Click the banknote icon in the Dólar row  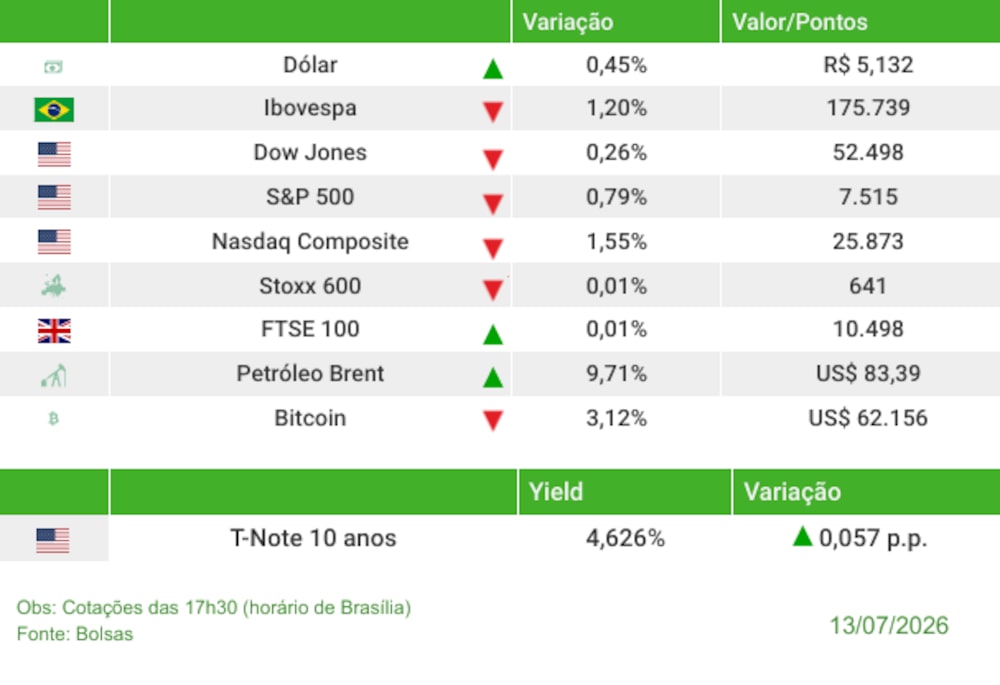54,66
